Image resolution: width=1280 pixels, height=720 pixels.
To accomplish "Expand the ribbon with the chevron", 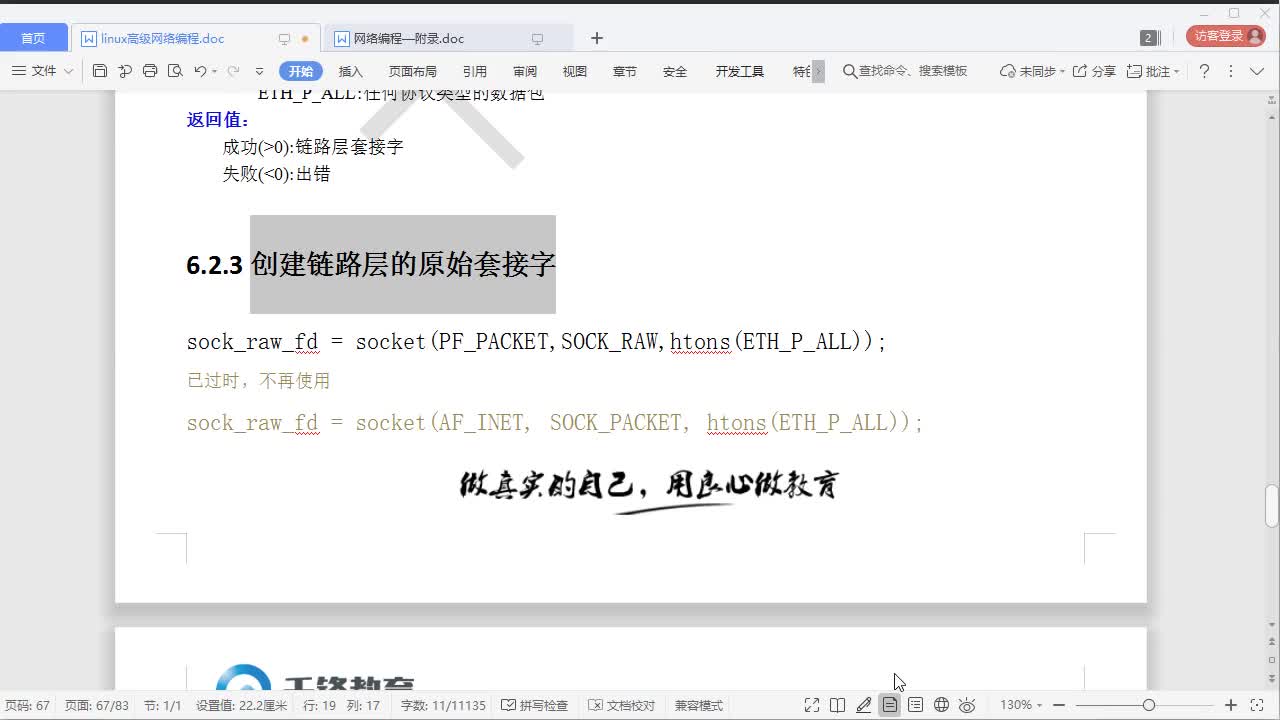I will click(1258, 71).
